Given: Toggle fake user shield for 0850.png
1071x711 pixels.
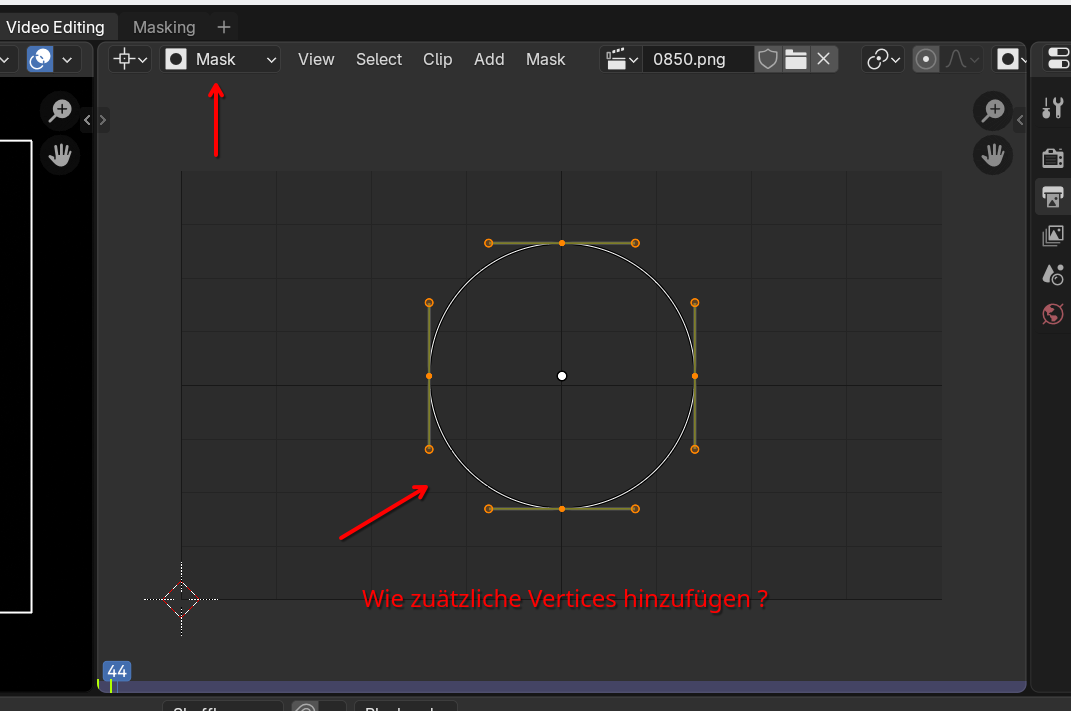Looking at the screenshot, I should coord(768,59).
